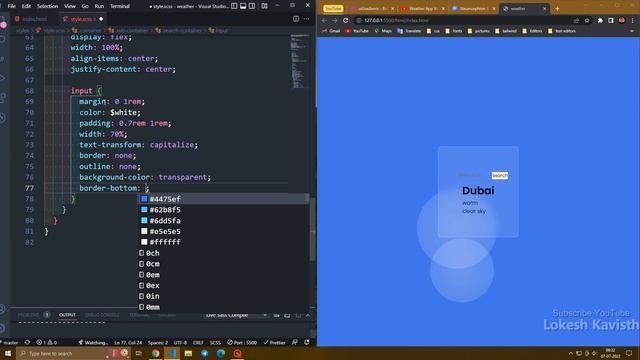Click Prettier status bar item
The width and height of the screenshot is (640, 360).
pos(275,342)
